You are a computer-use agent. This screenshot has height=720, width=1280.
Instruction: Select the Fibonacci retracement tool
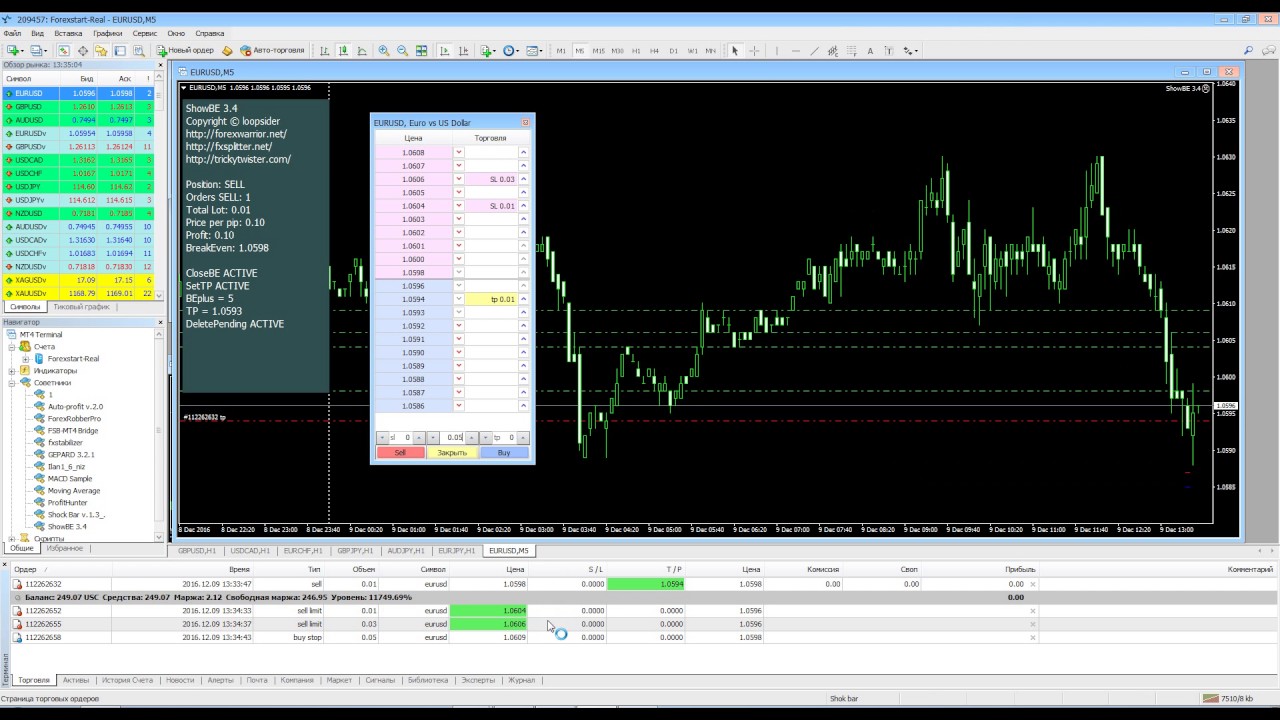pyautogui.click(x=851, y=50)
